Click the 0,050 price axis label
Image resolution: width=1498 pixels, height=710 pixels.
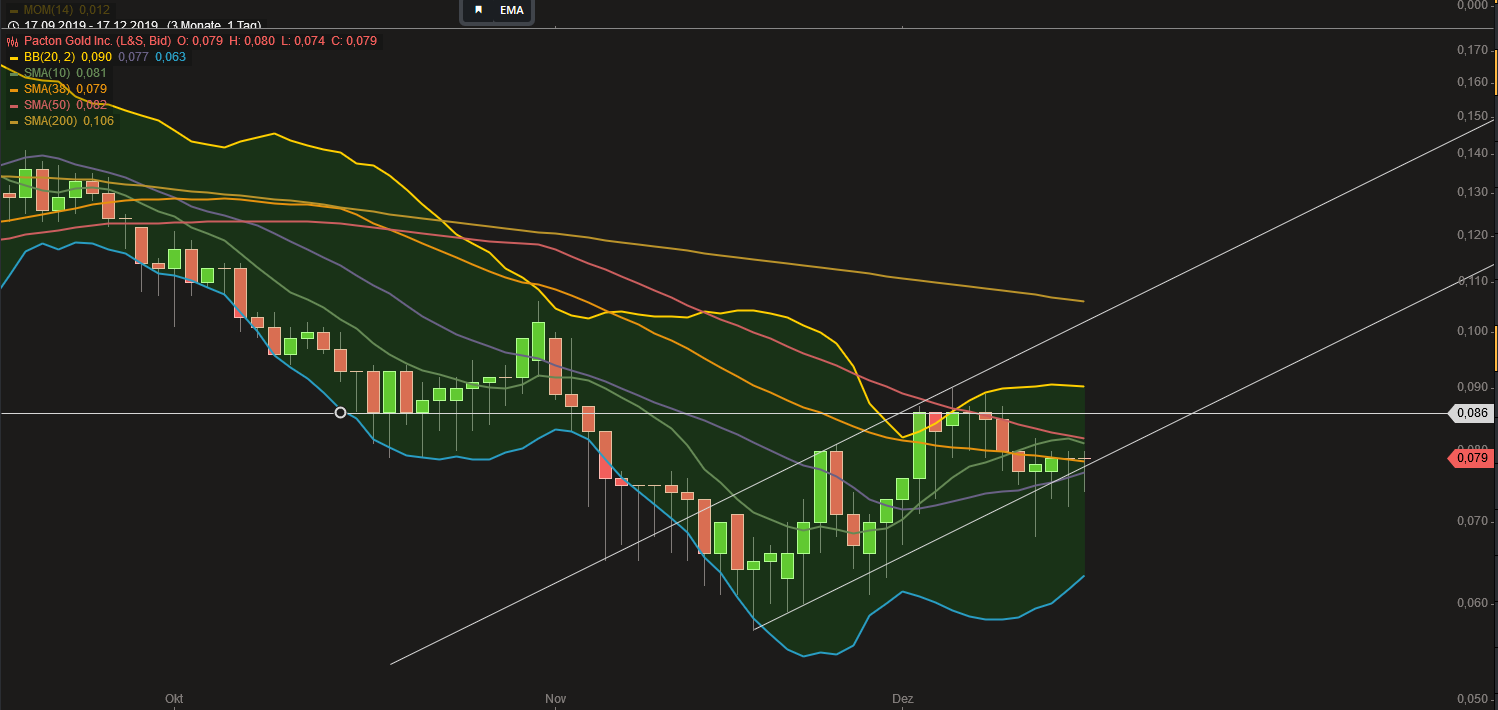[1473, 699]
